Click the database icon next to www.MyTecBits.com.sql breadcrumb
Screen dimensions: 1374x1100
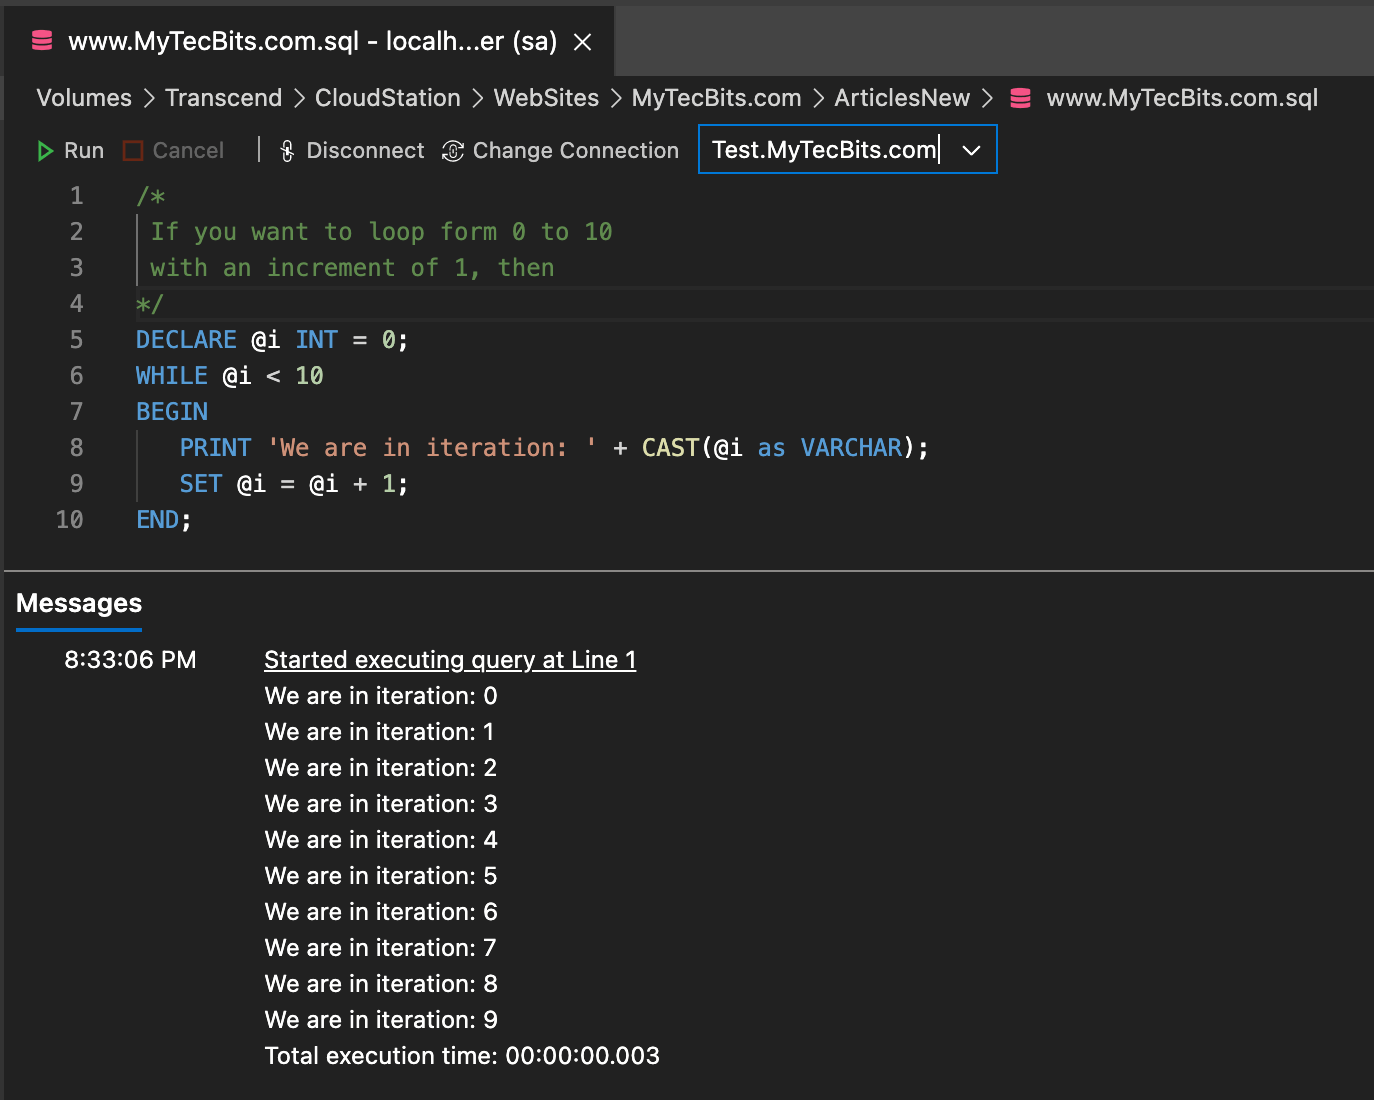point(1019,97)
